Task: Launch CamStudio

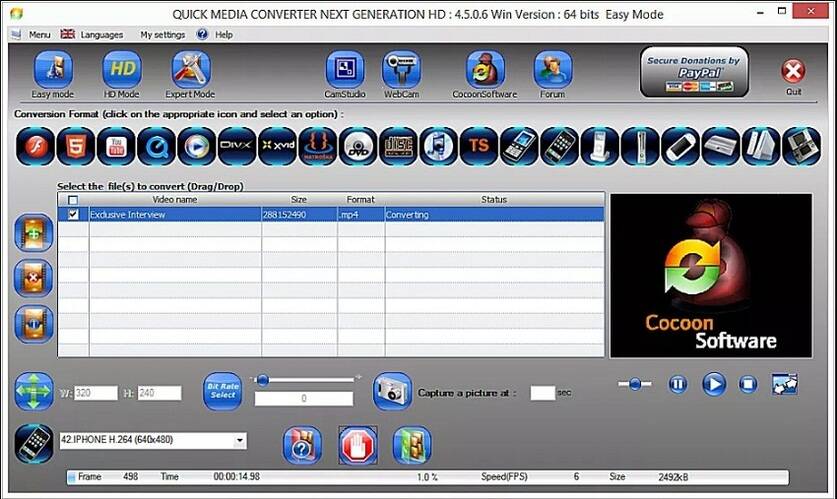Action: [x=345, y=69]
